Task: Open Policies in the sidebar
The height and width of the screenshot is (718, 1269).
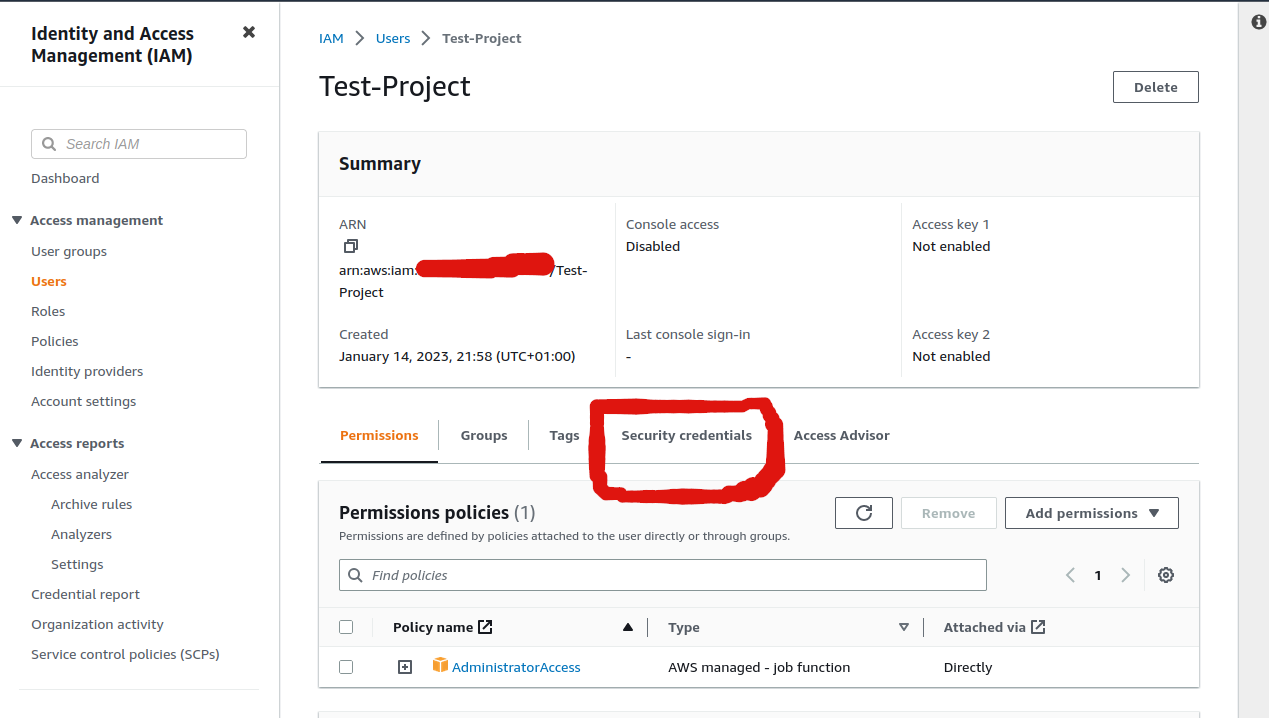Action: pyautogui.click(x=55, y=341)
